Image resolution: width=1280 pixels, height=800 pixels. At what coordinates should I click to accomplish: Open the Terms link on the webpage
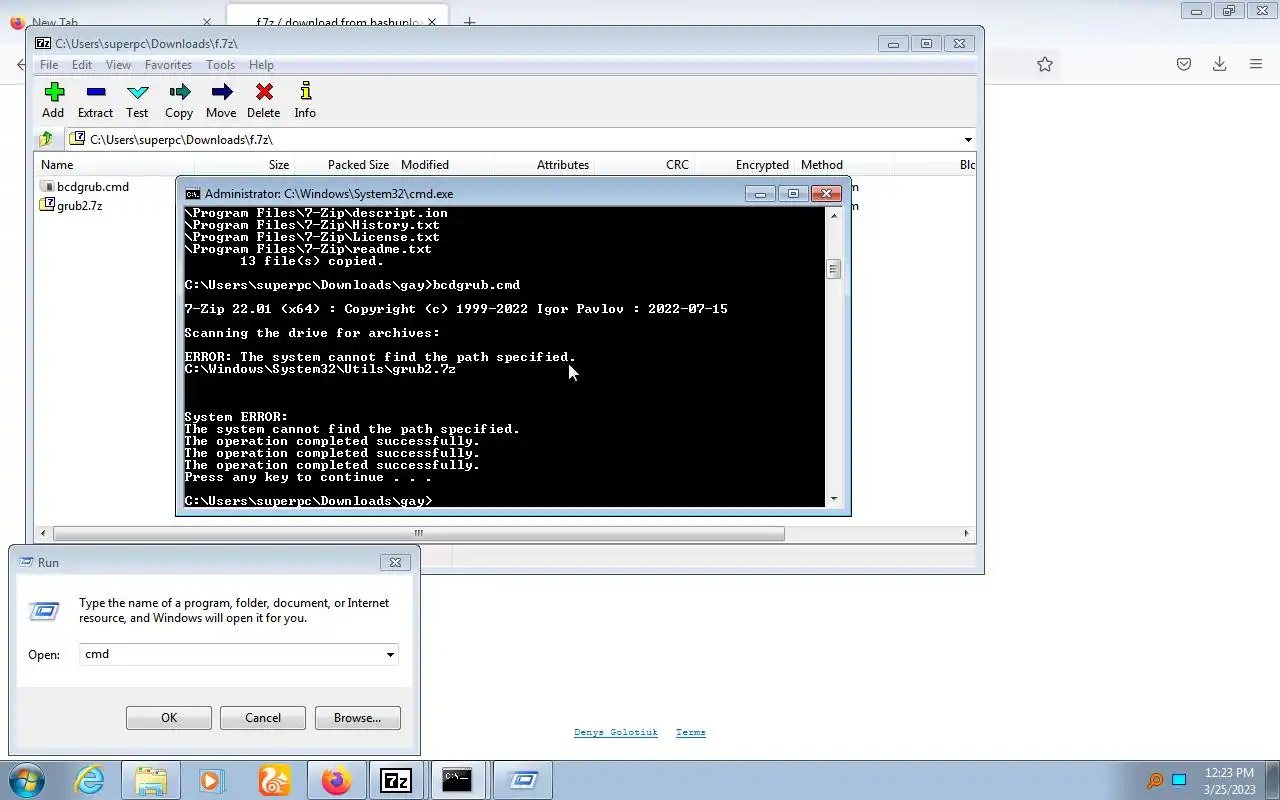pos(691,732)
